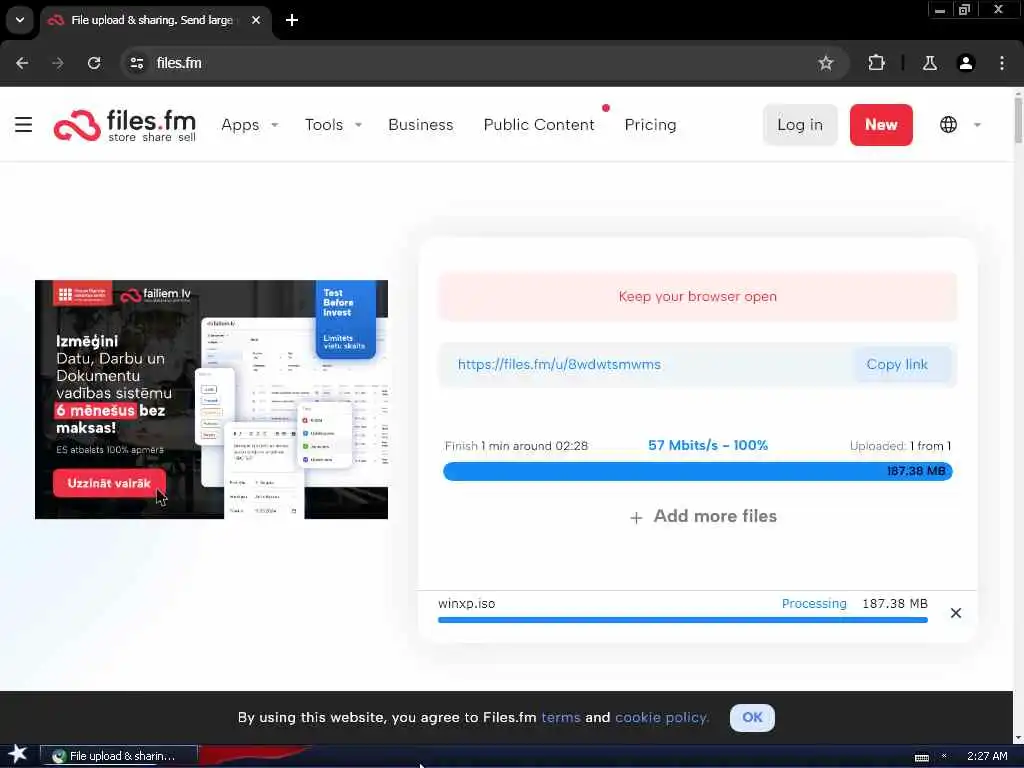Click the Processing status text

pyautogui.click(x=814, y=603)
